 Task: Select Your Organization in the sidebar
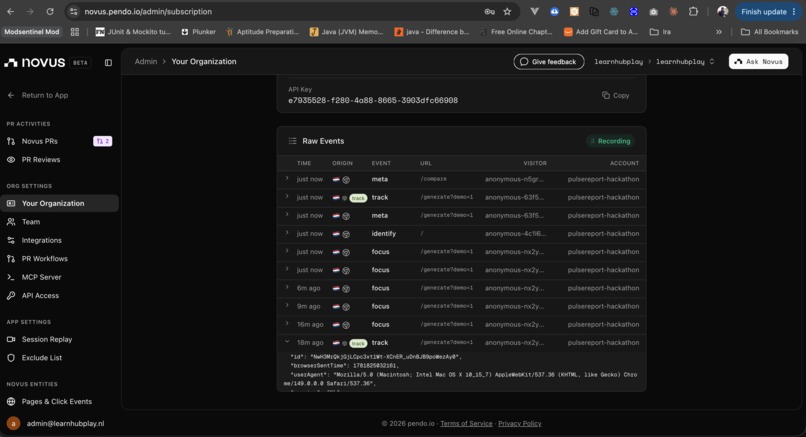(59, 203)
